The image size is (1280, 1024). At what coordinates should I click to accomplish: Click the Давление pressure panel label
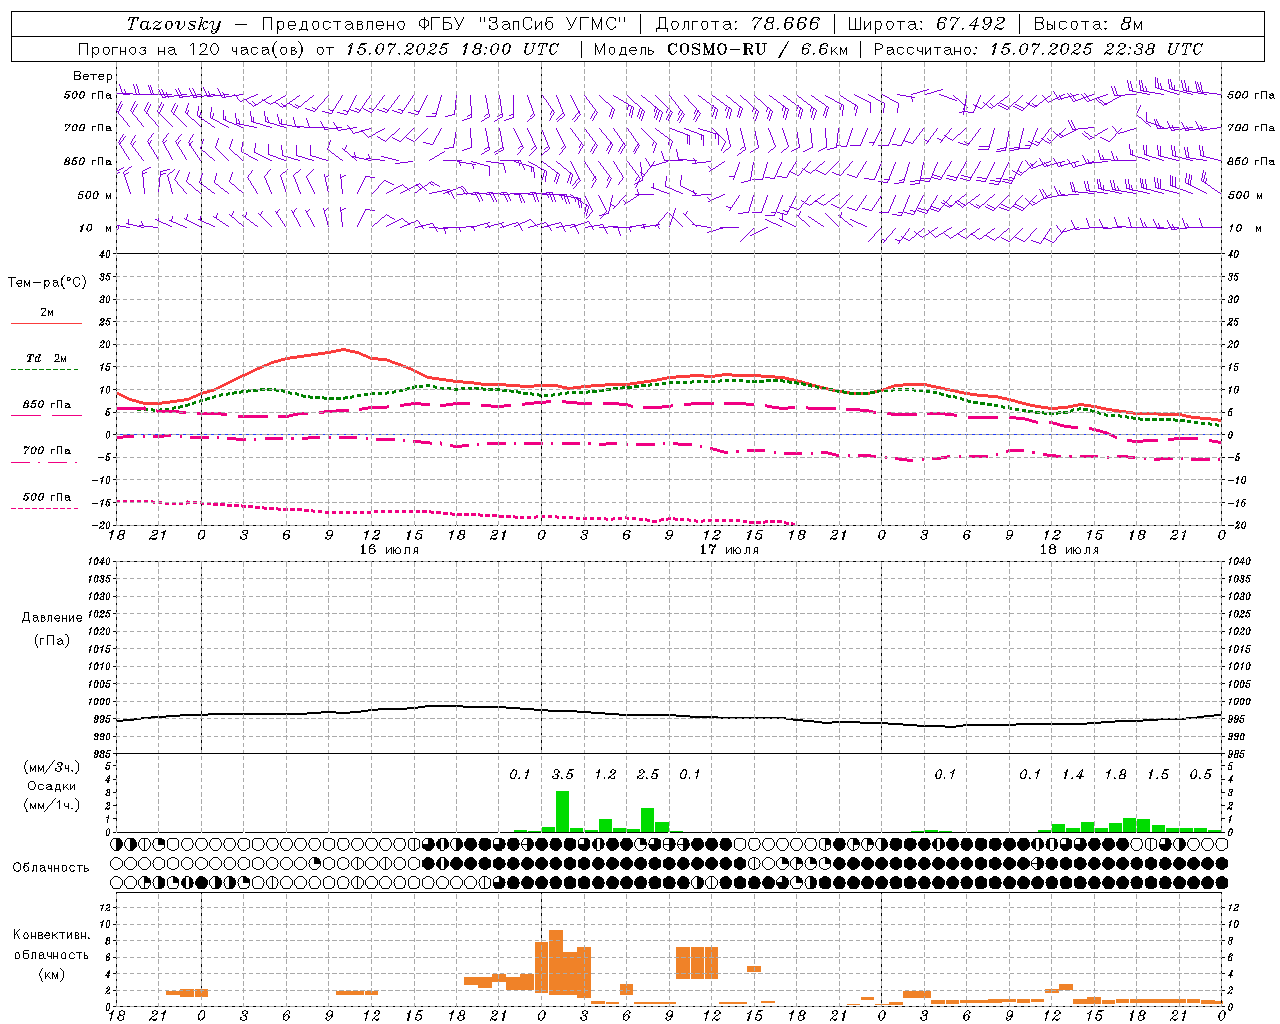pyautogui.click(x=52, y=618)
